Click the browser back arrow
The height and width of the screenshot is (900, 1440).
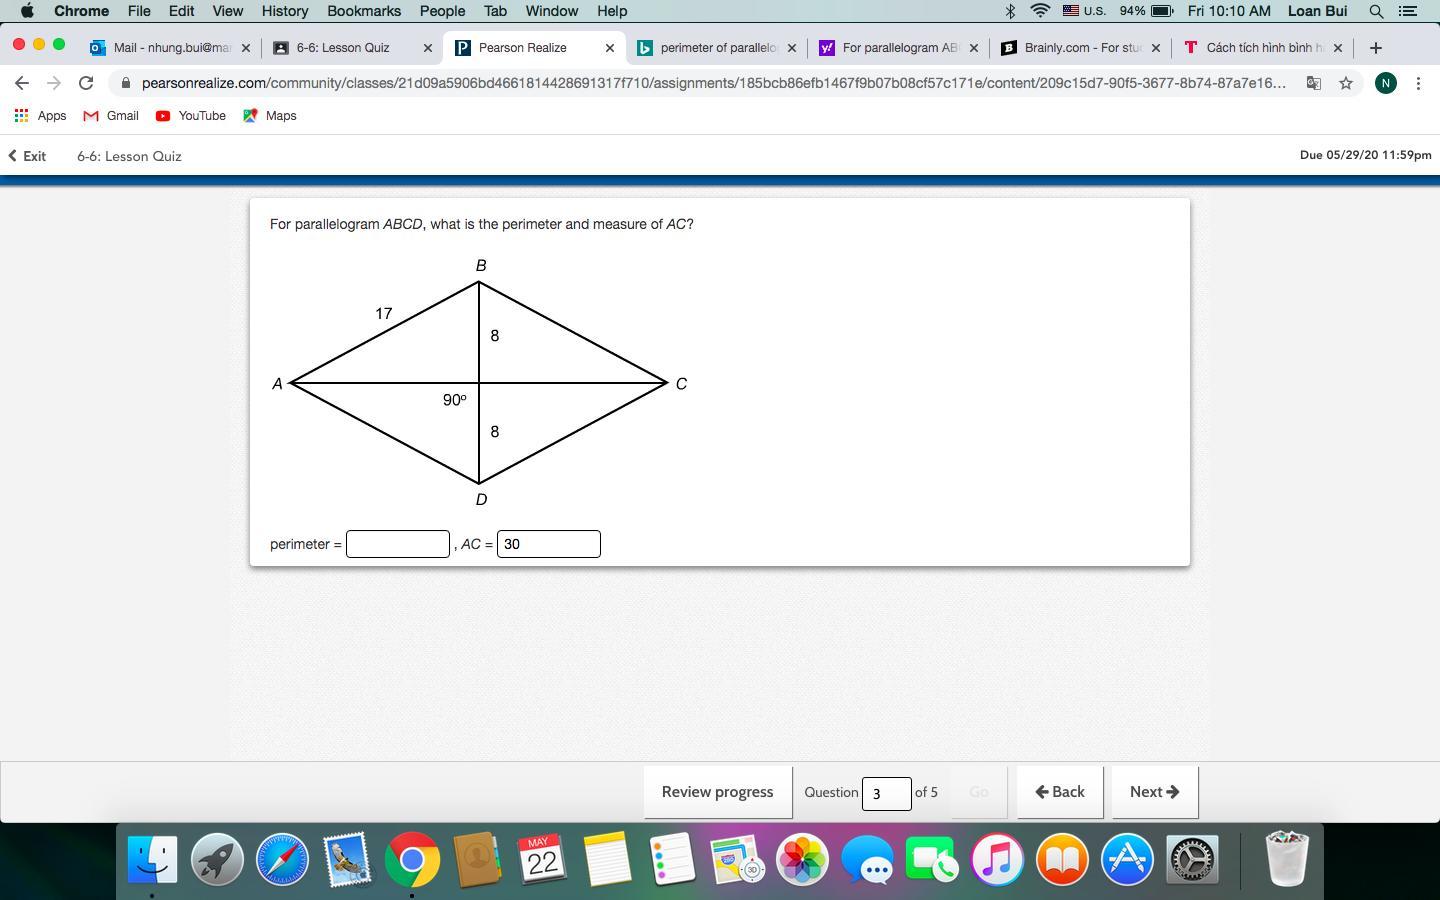point(22,83)
